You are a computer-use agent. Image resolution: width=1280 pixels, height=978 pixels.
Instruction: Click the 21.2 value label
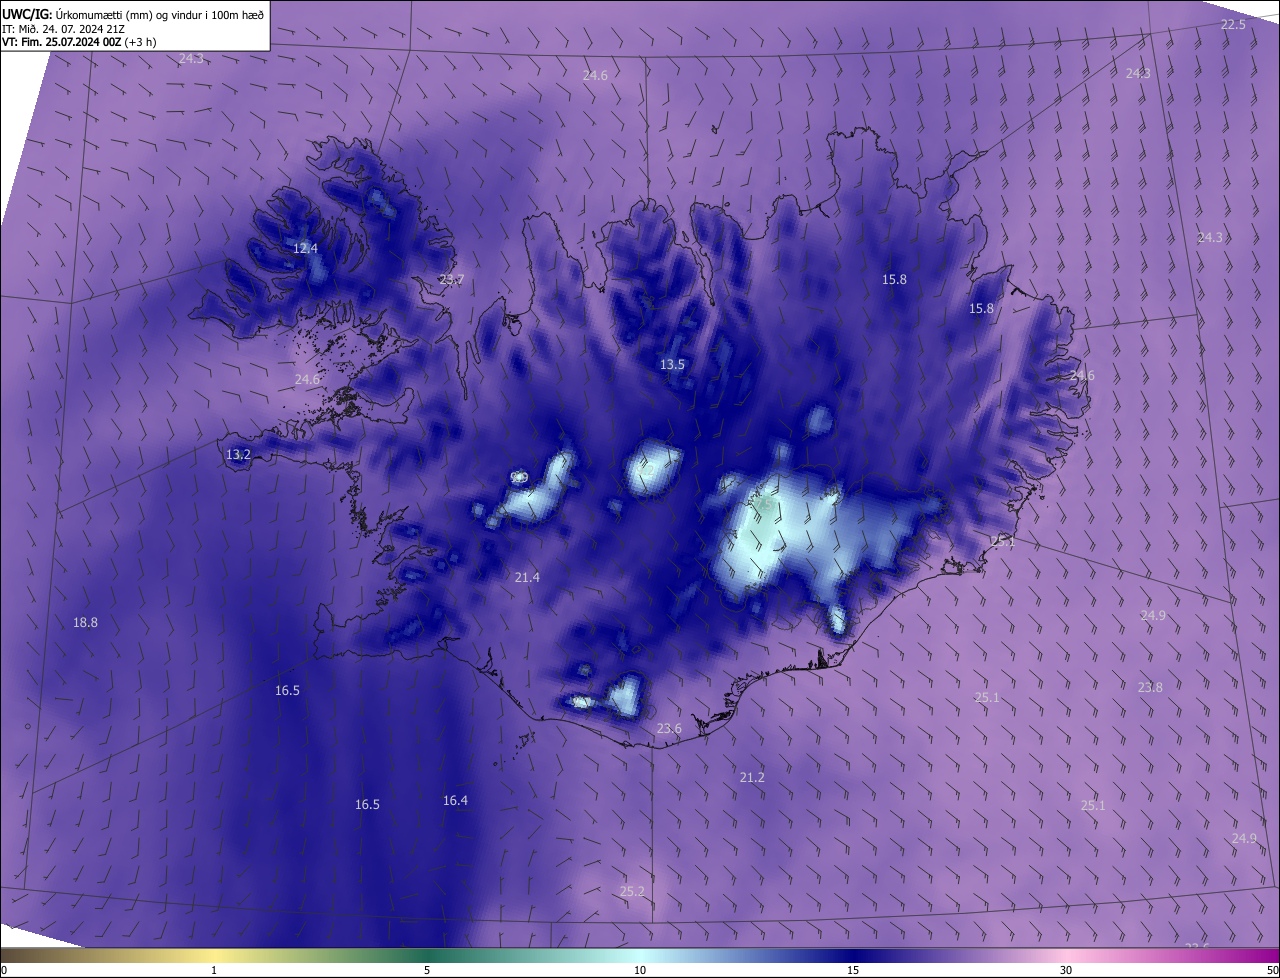(x=752, y=777)
